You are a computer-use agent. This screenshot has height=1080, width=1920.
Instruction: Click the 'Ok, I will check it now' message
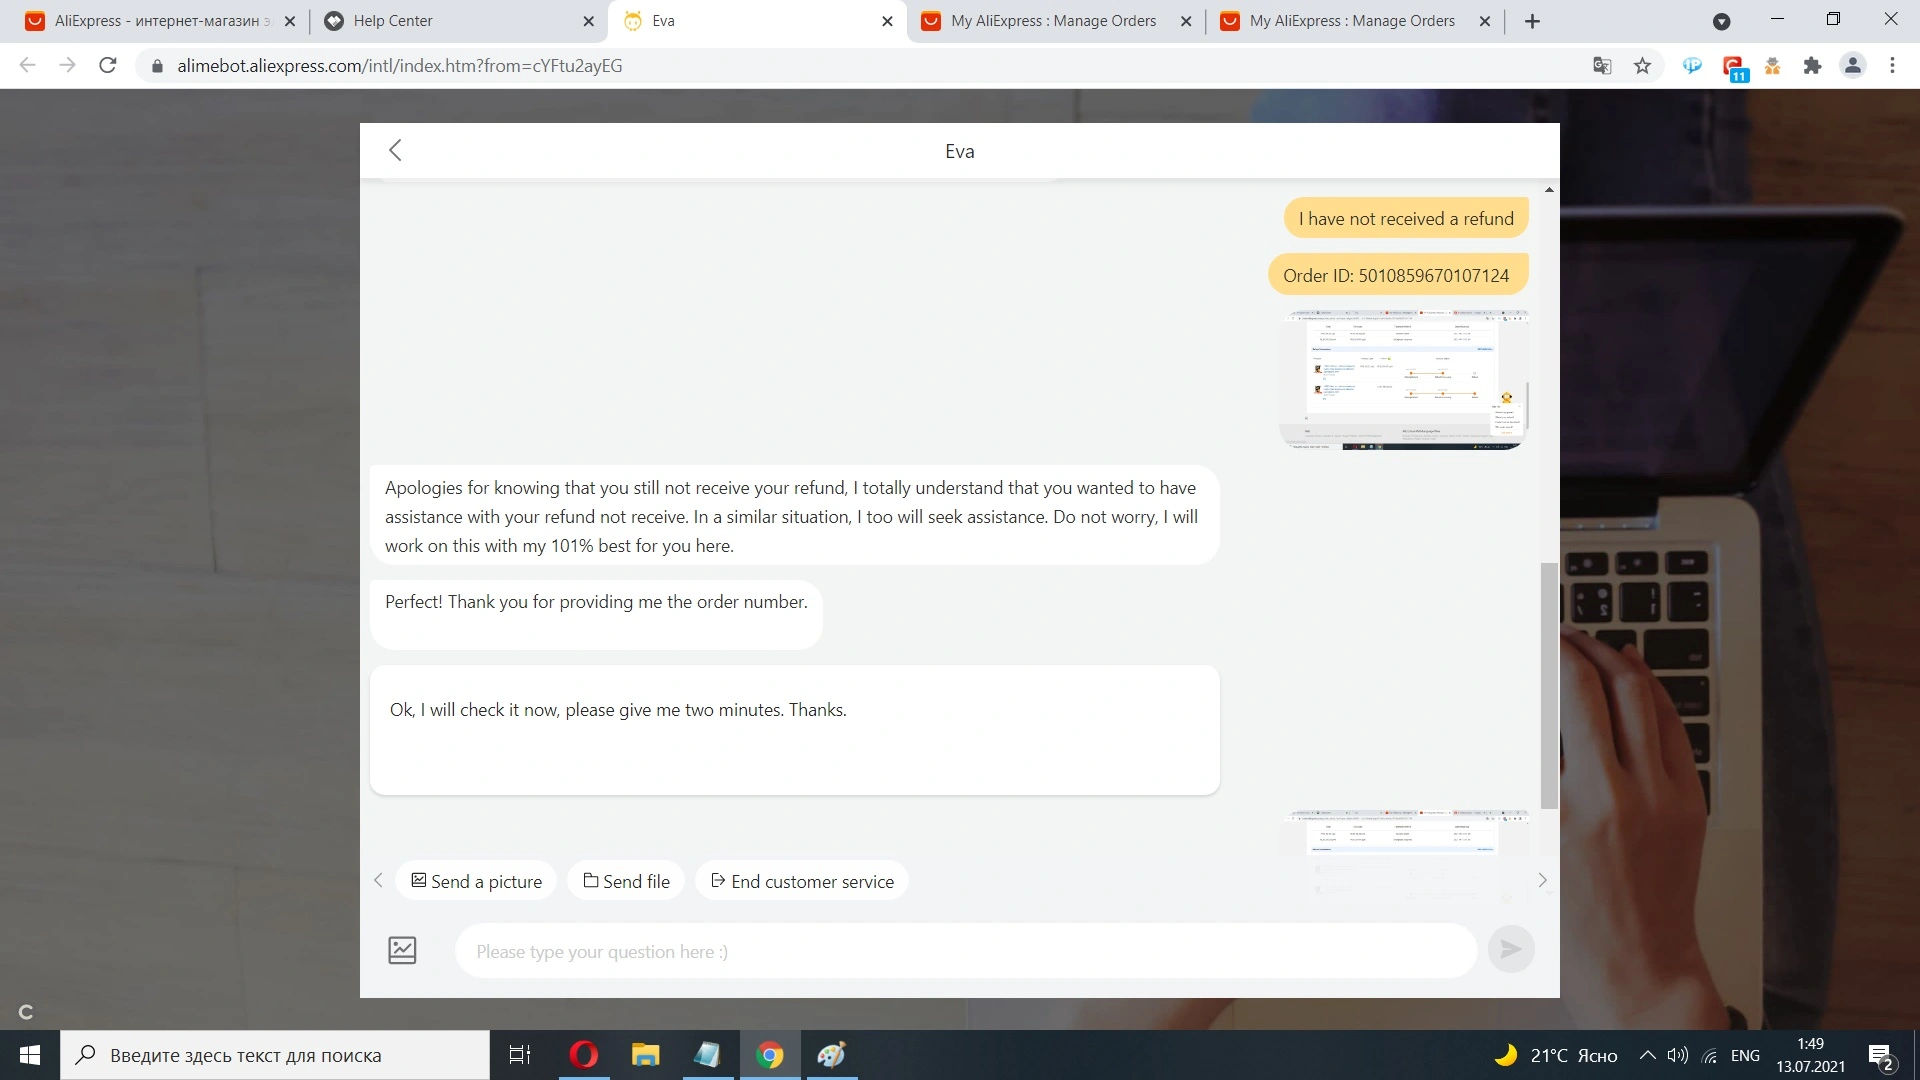pyautogui.click(x=795, y=730)
